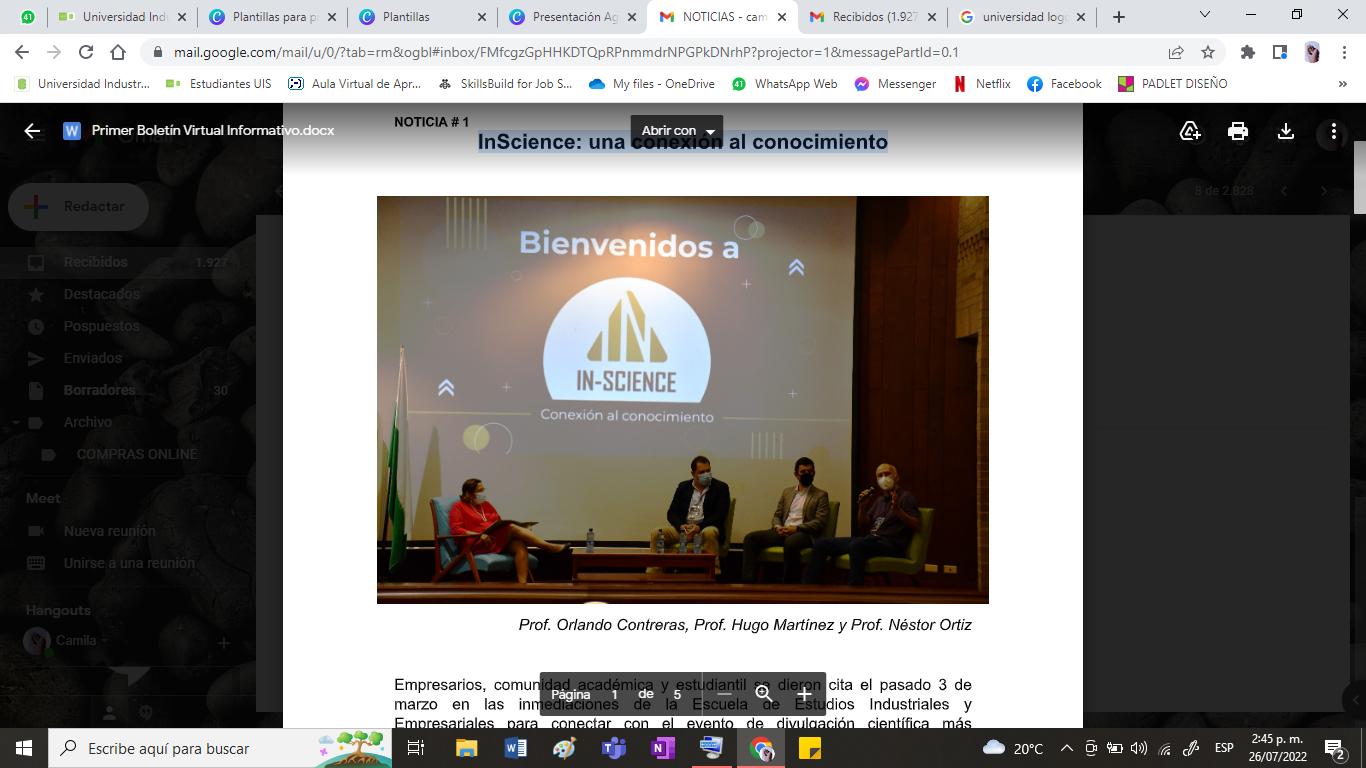This screenshot has width=1366, height=768.
Task: Zoom in the document preview
Action: pyautogui.click(x=803, y=694)
